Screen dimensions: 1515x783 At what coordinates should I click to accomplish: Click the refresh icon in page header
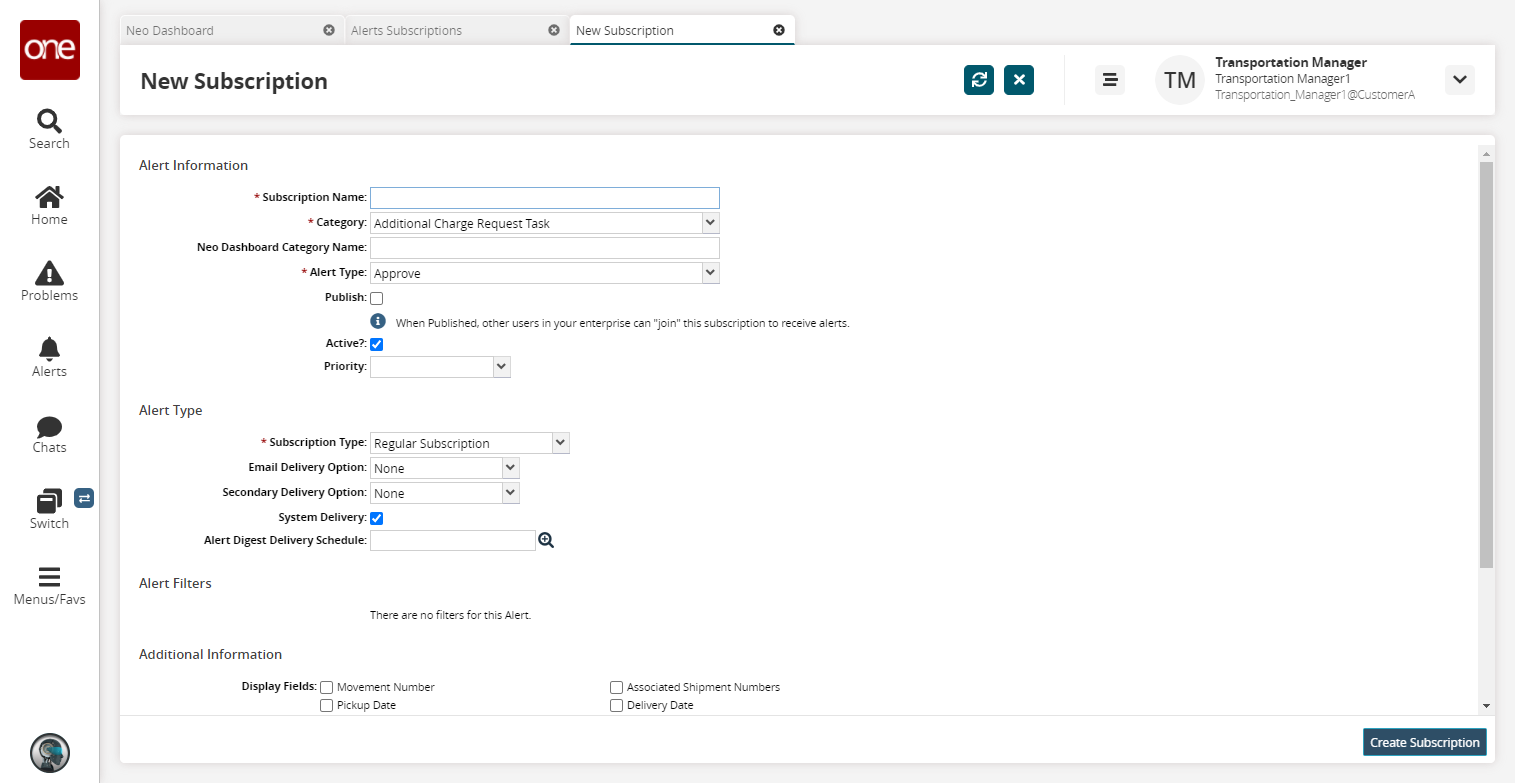click(978, 80)
